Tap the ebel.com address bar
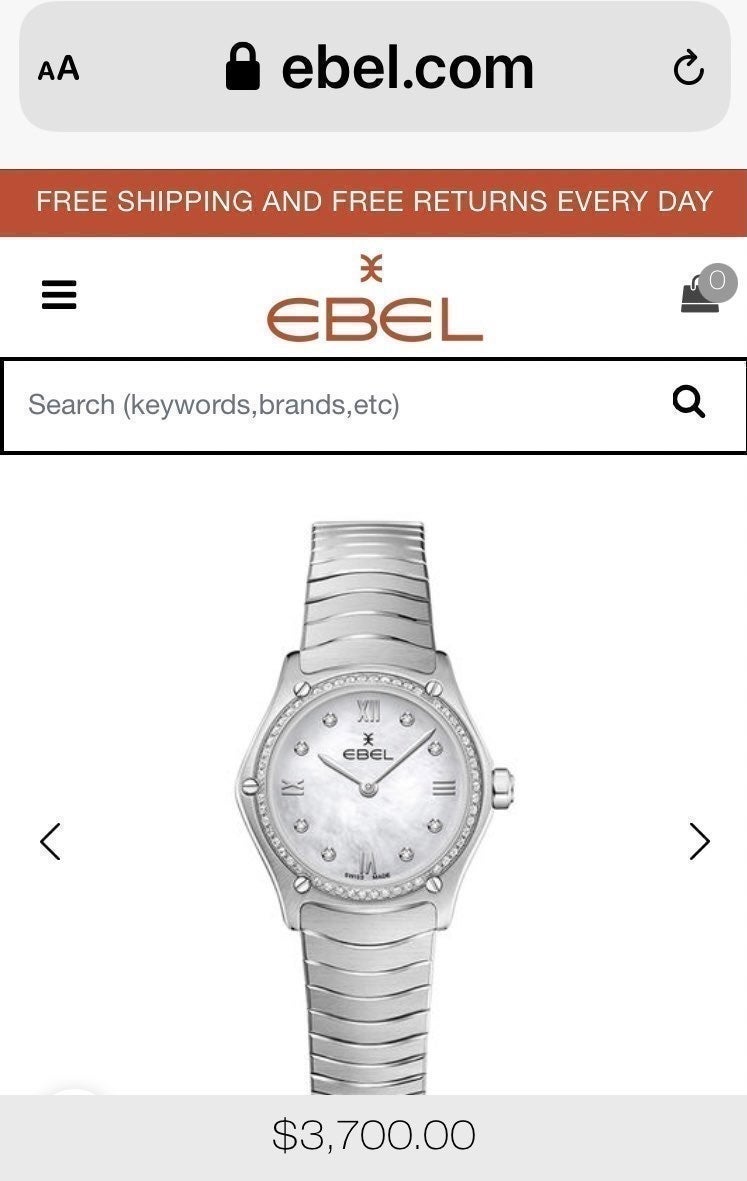The width and height of the screenshot is (747, 1181). click(x=374, y=68)
